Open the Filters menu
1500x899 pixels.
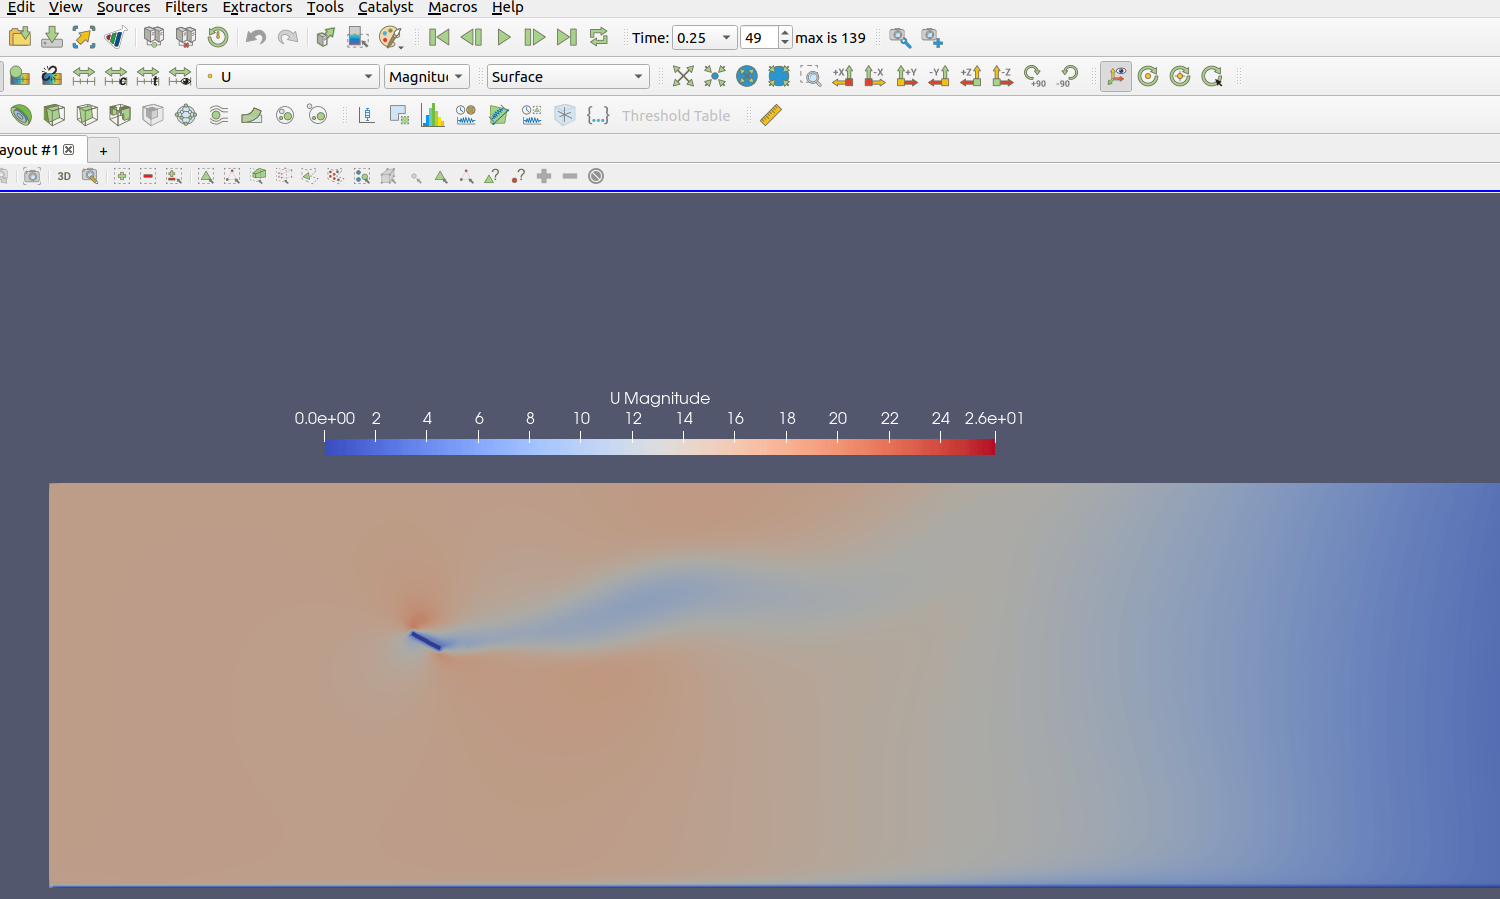point(186,8)
